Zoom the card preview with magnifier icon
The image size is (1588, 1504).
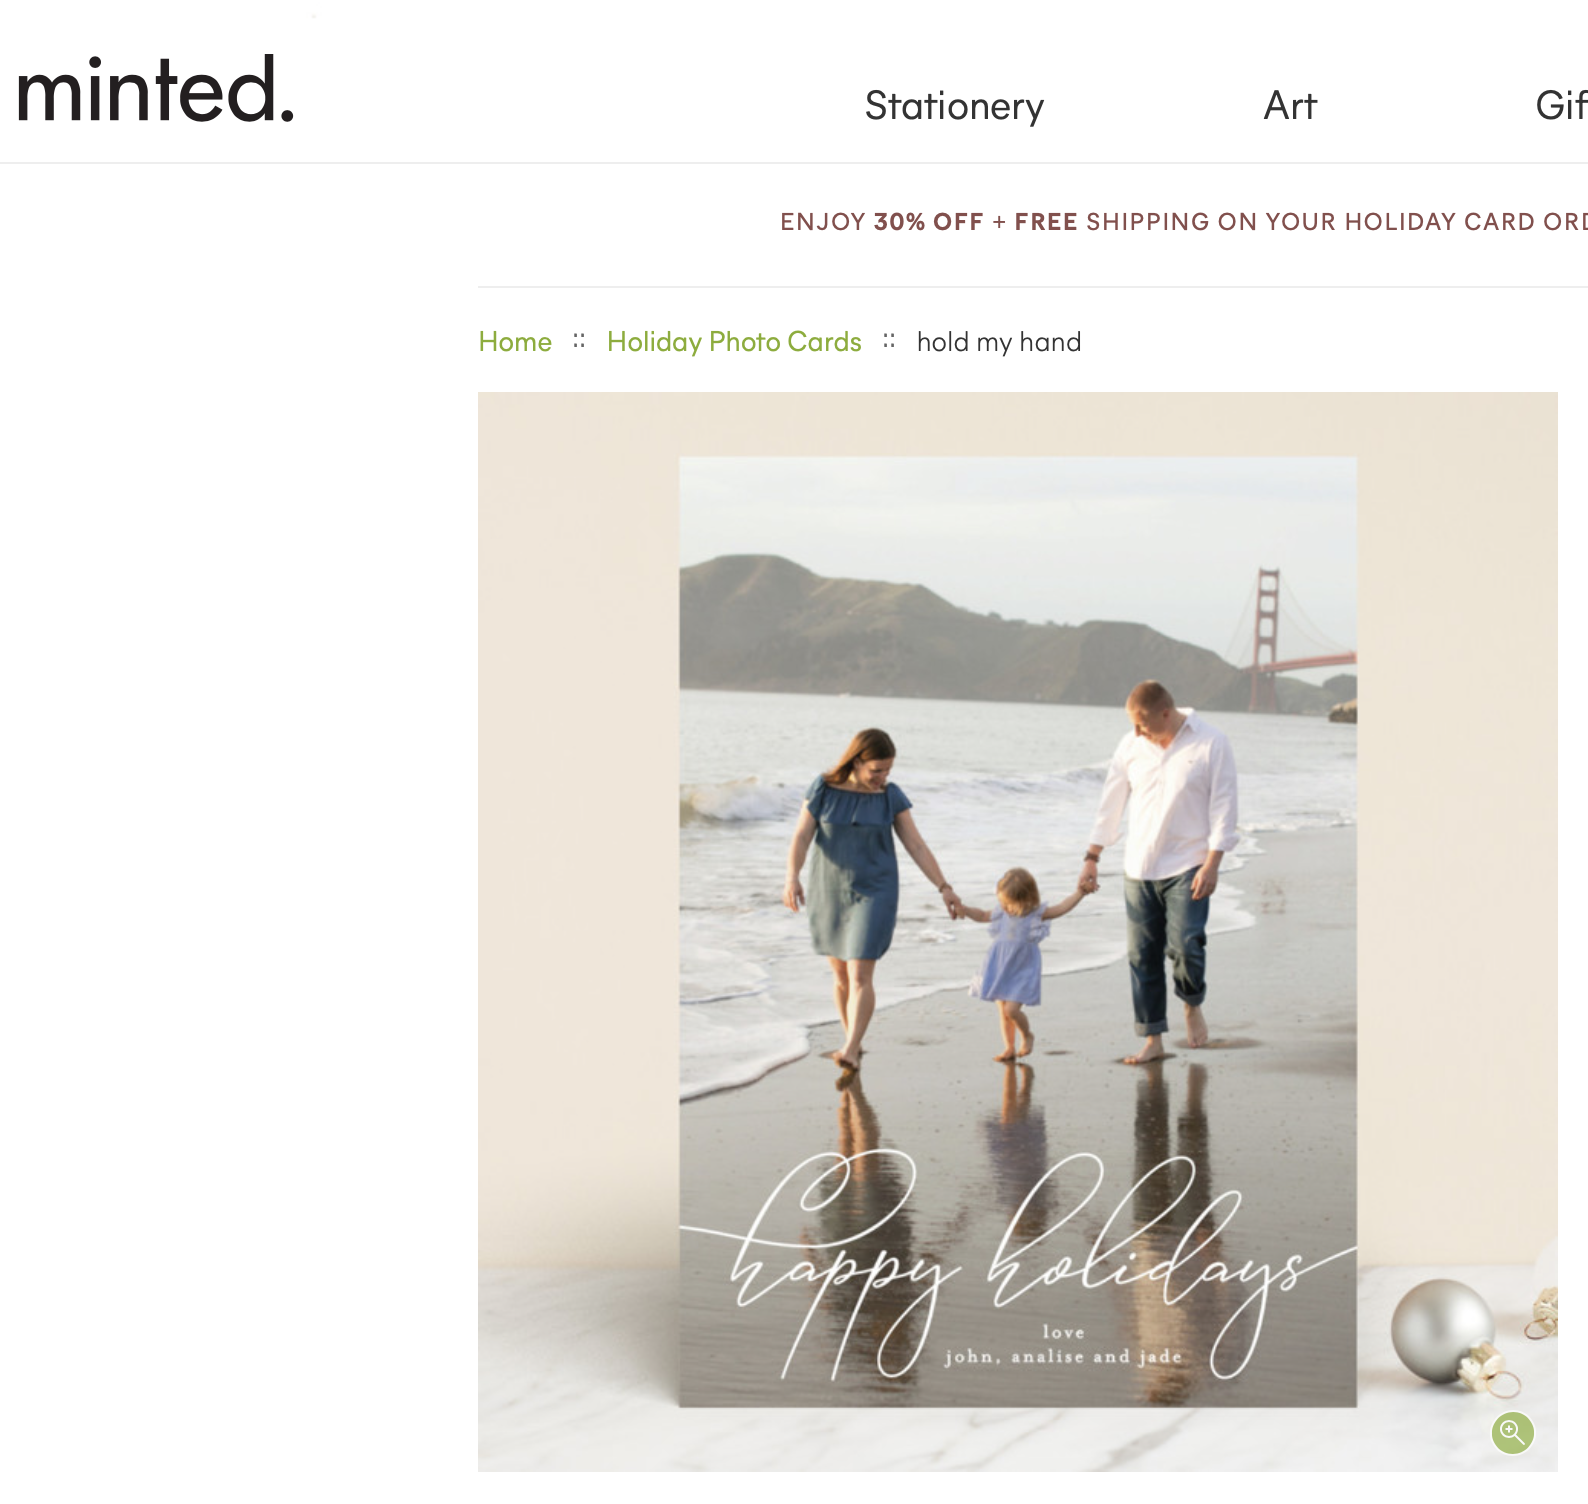click(x=1512, y=1432)
